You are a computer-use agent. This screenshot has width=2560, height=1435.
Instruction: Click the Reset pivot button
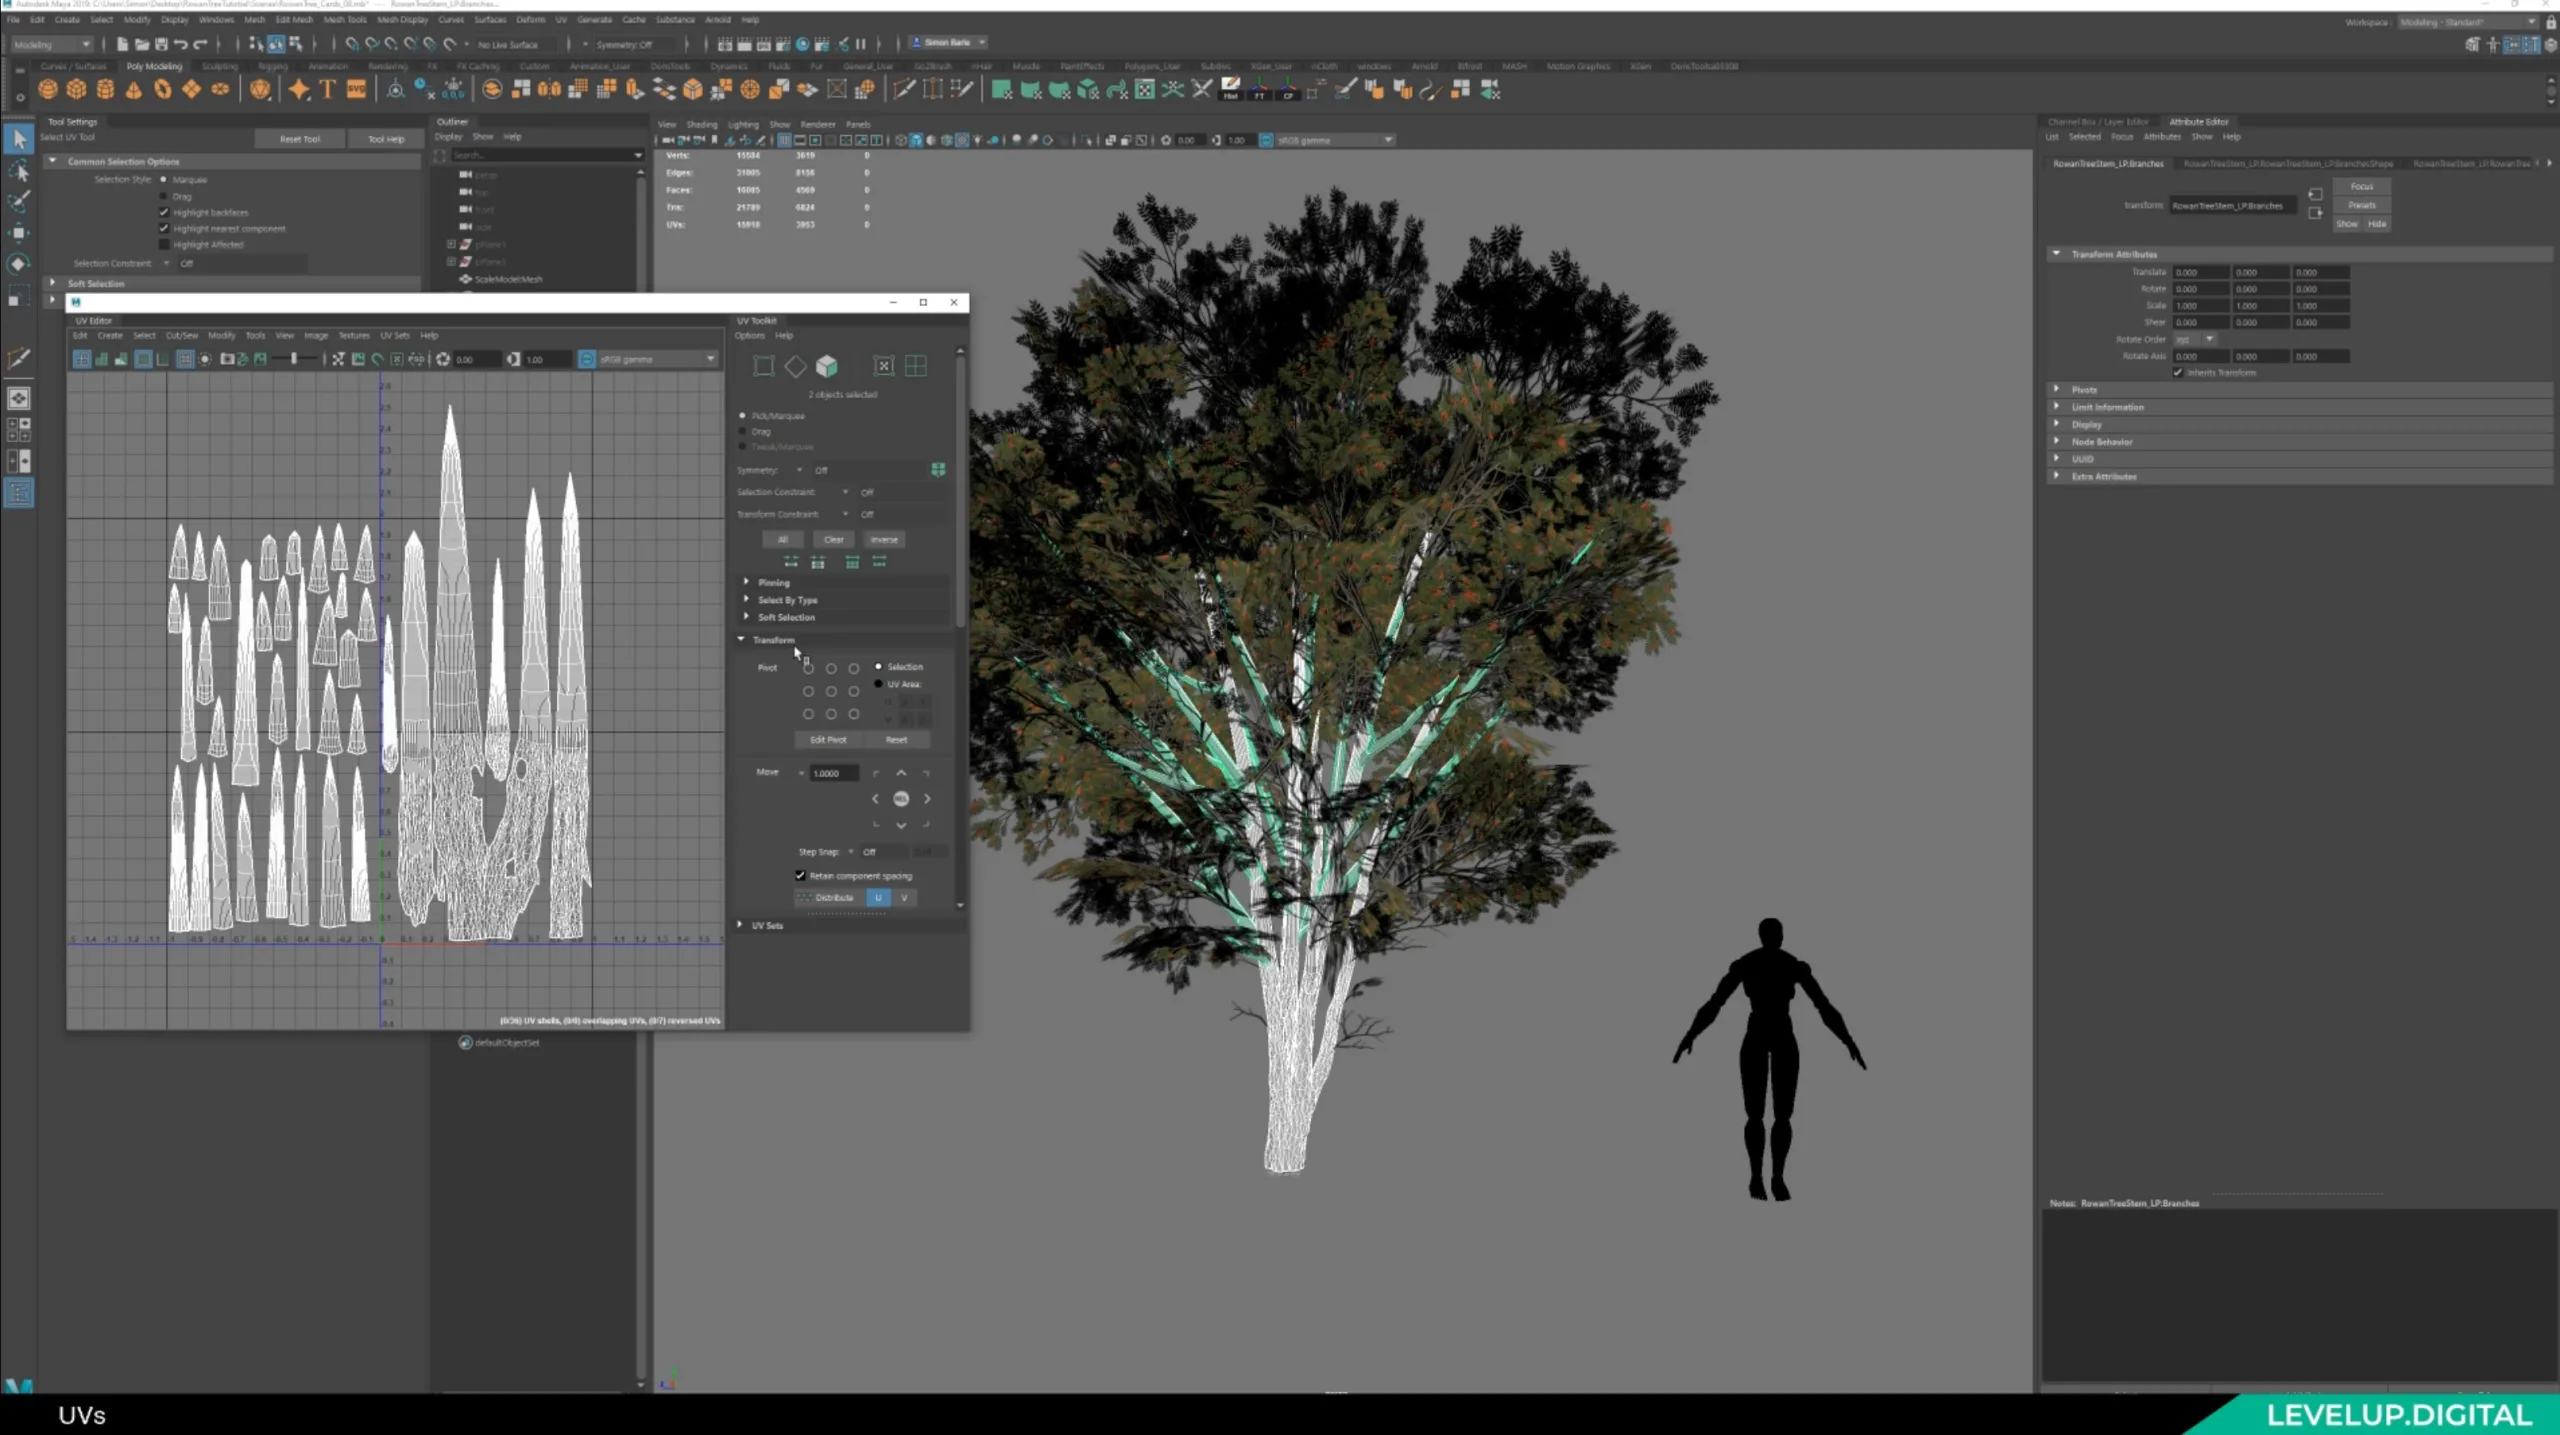coord(895,739)
